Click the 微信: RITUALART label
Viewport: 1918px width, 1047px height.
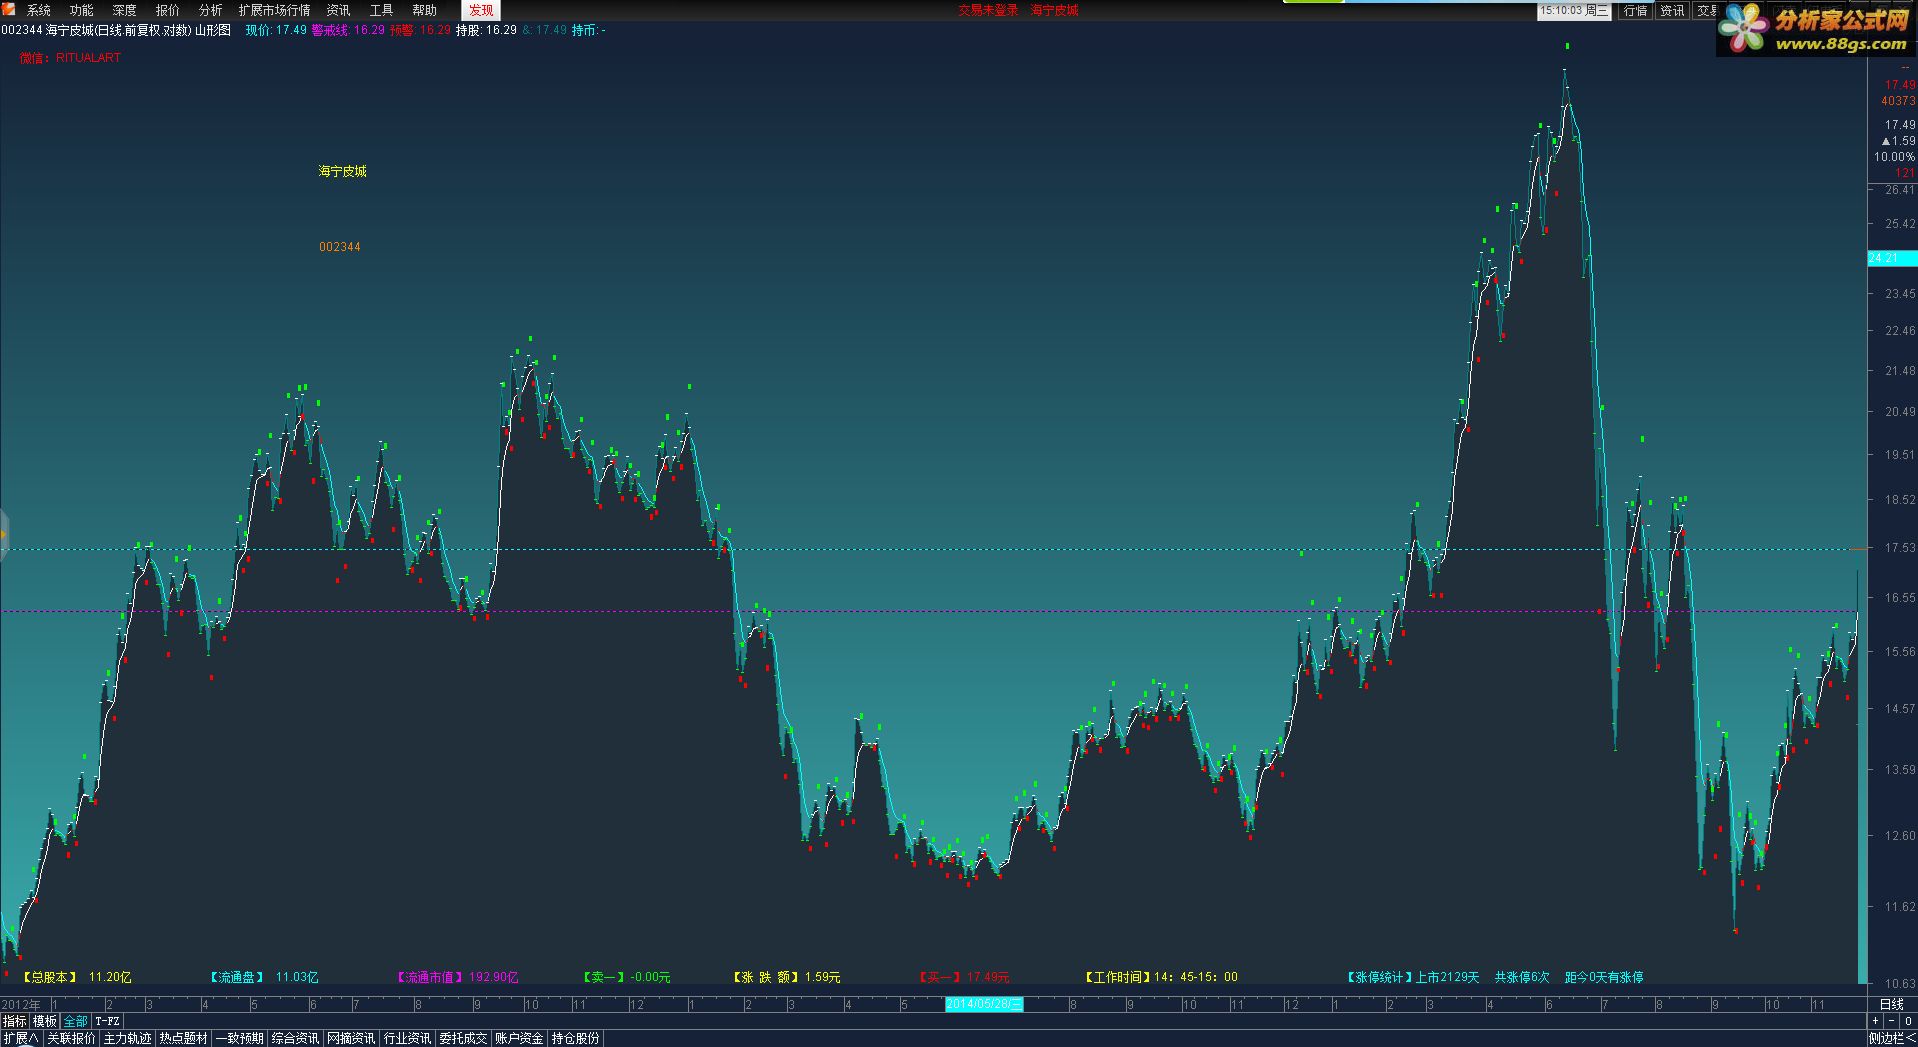pyautogui.click(x=70, y=58)
